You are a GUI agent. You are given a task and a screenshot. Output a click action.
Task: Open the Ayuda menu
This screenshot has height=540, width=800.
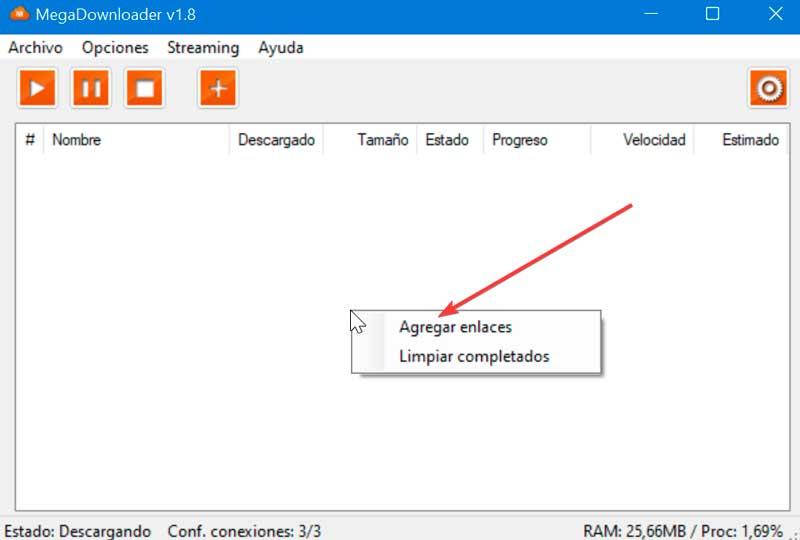[281, 47]
